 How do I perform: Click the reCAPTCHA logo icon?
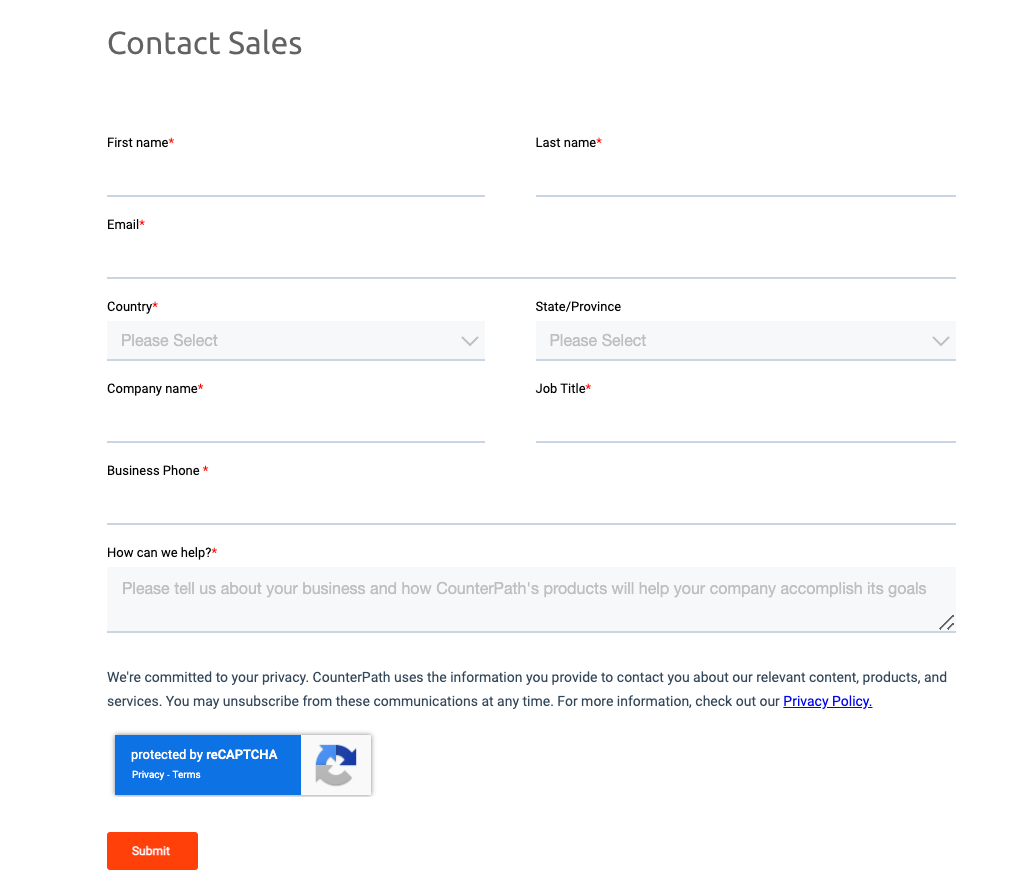(336, 765)
